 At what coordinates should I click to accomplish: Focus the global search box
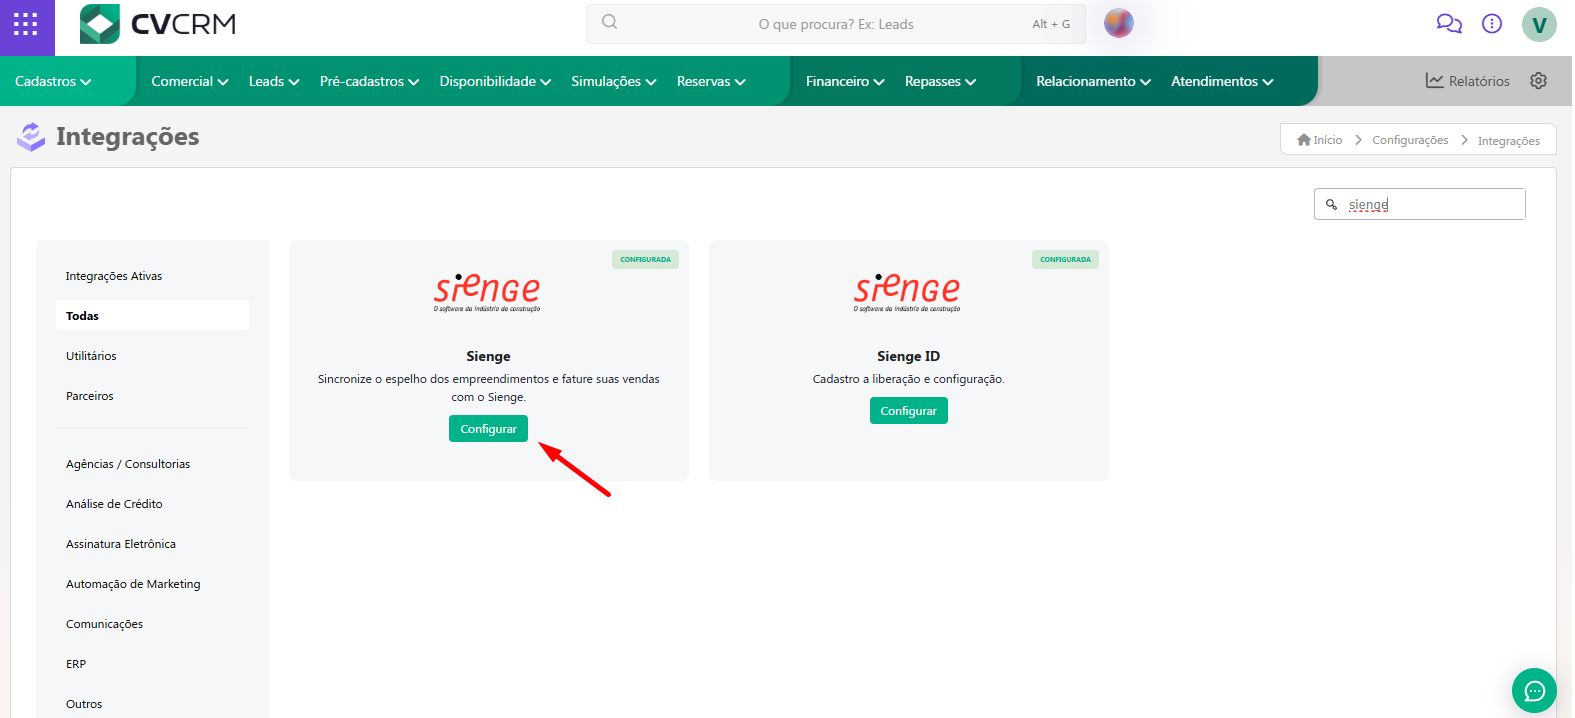point(835,24)
